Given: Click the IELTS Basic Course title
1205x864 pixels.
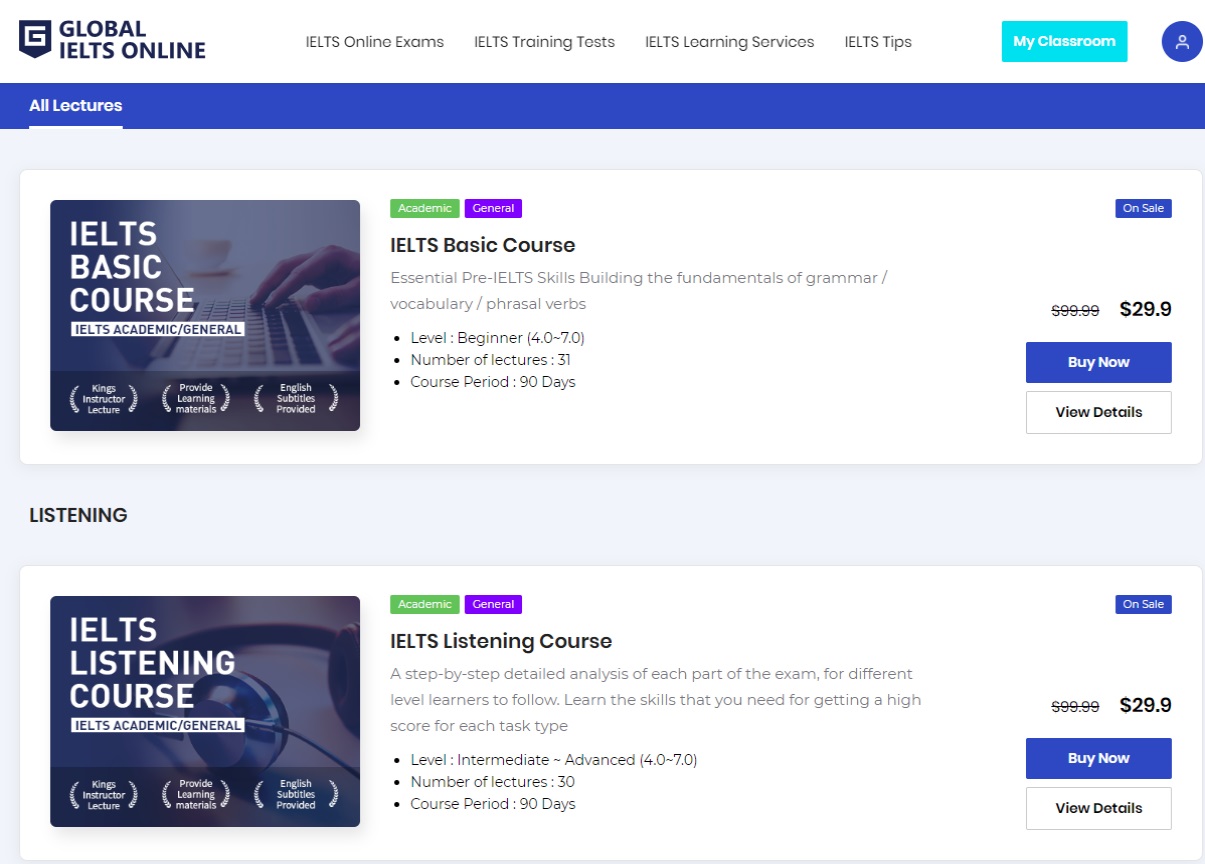Looking at the screenshot, I should coord(483,245).
